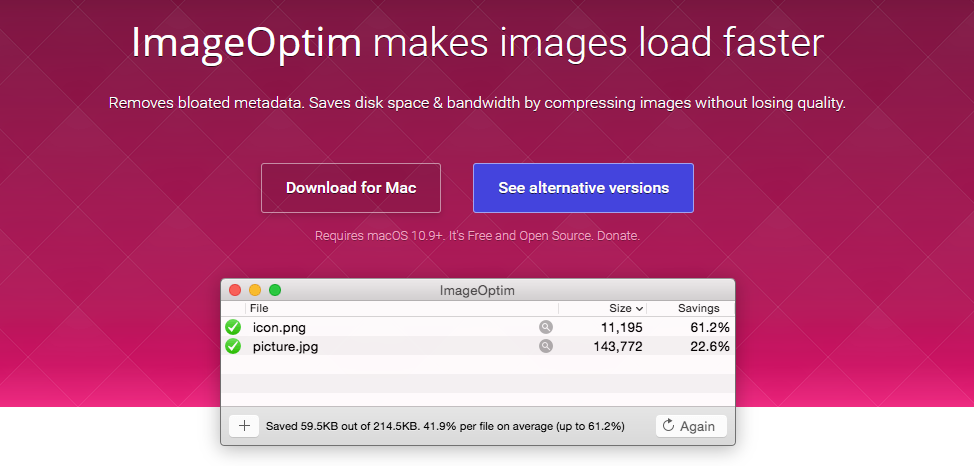This screenshot has width=974, height=466.
Task: Sort by the Size column header chevron
Action: (639, 308)
